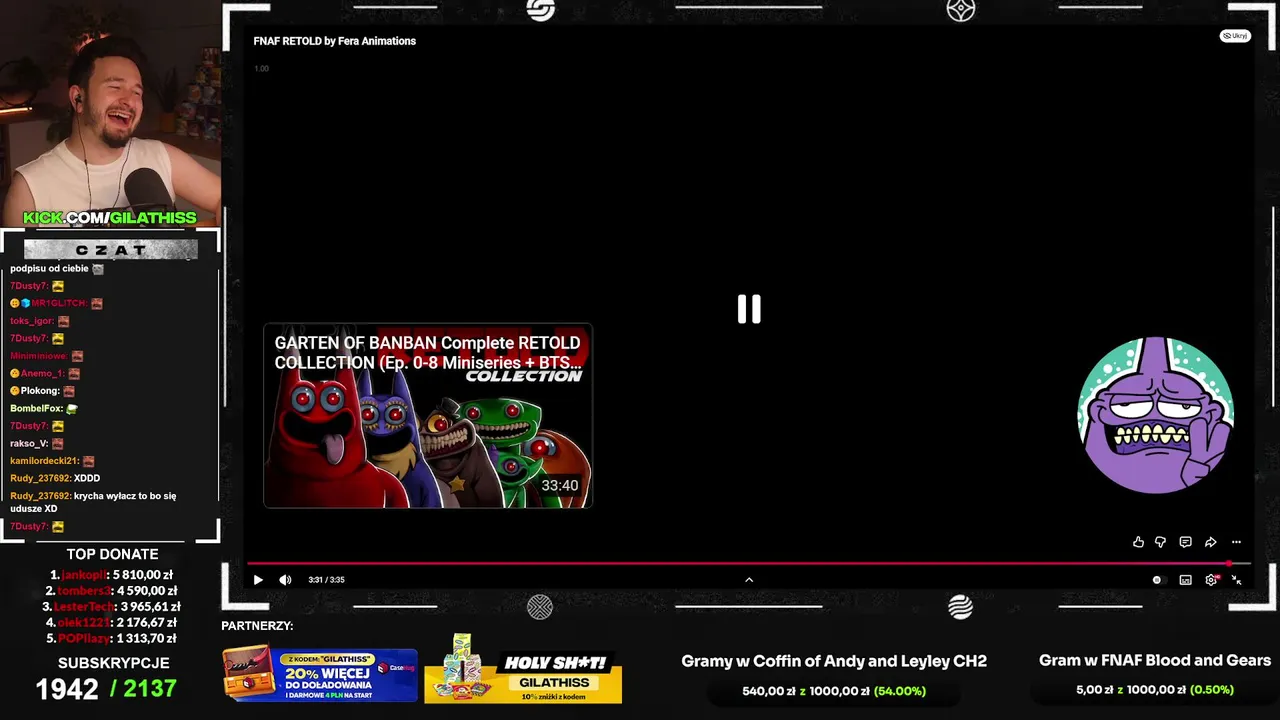This screenshot has width=1280, height=720.
Task: Open comments with the speech bubble icon
Action: 1185,542
